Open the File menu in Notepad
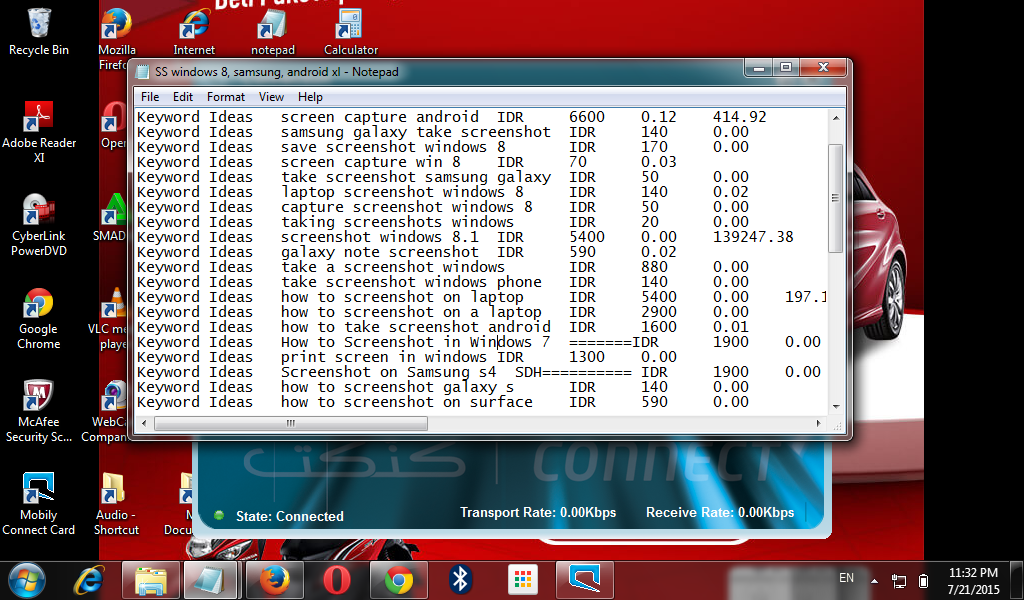This screenshot has width=1024, height=600. coord(150,97)
